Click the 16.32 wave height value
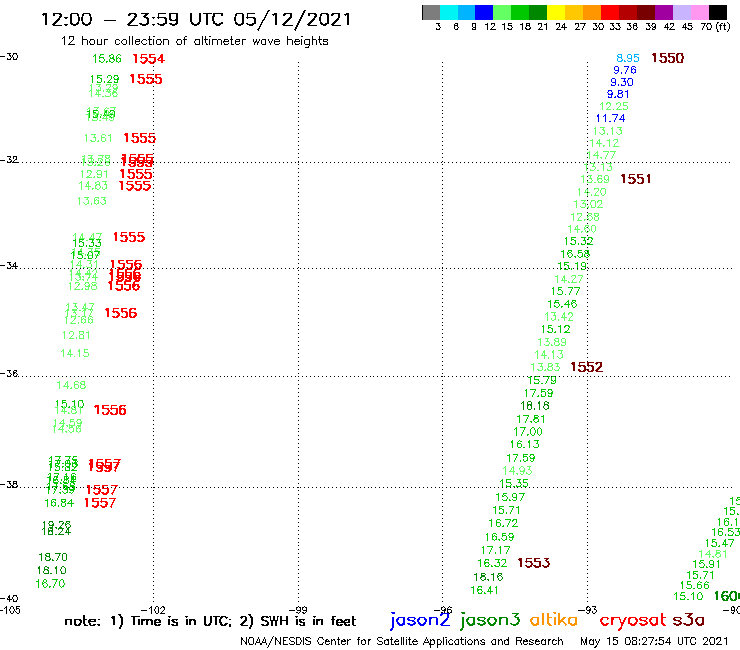The height and width of the screenshot is (650, 740). click(x=492, y=563)
